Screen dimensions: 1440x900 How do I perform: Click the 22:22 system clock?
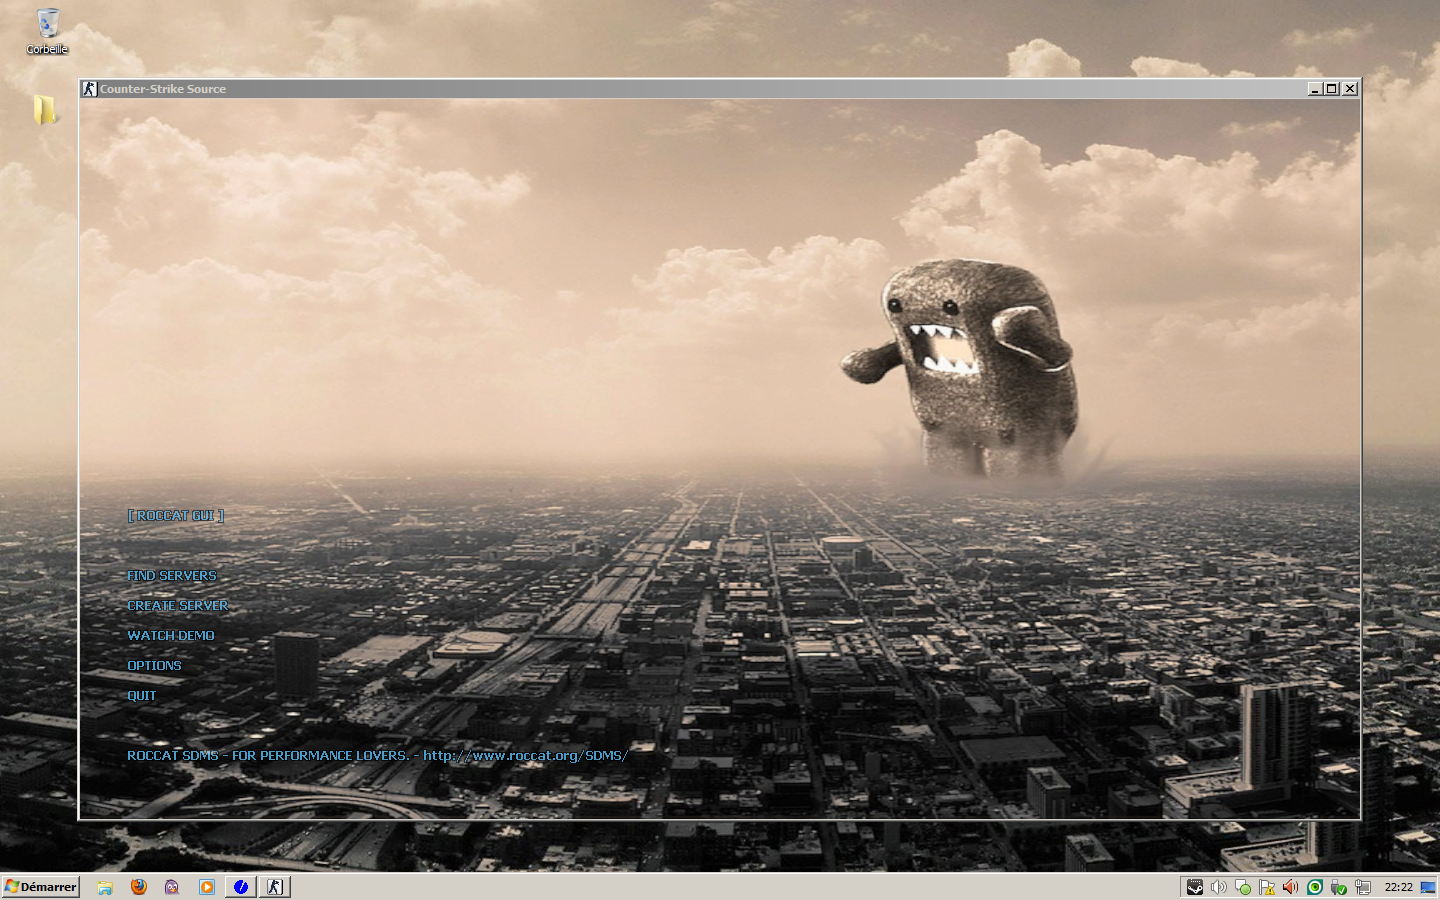click(1399, 887)
